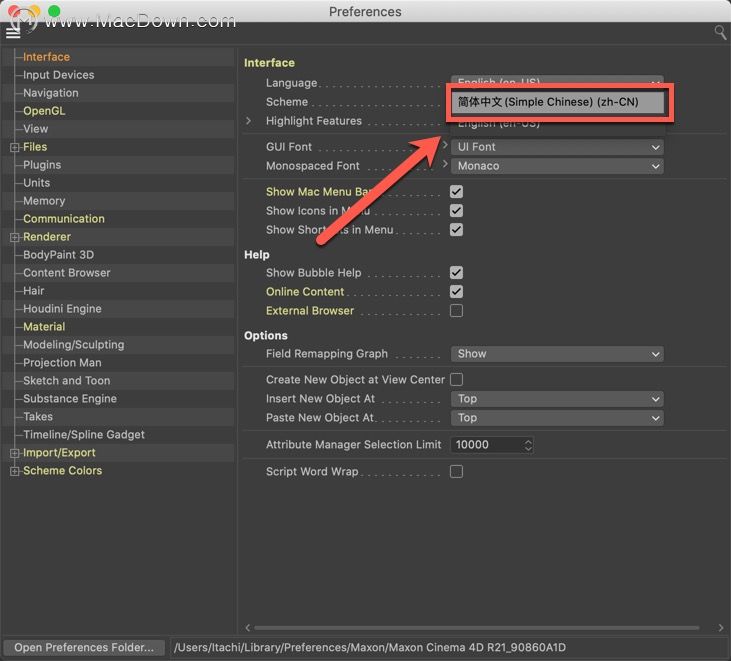The image size is (731, 661).
Task: Select View category
Action: point(35,129)
